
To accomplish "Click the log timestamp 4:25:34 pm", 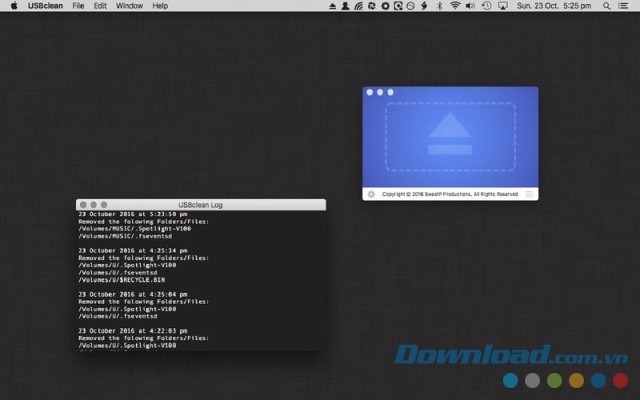I will 133,250.
